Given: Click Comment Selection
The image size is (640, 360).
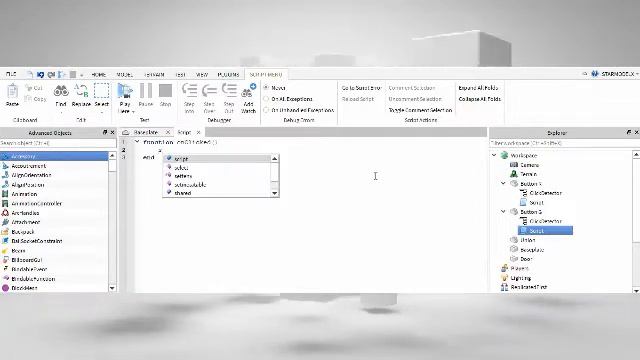Looking at the screenshot, I should pos(411,88).
